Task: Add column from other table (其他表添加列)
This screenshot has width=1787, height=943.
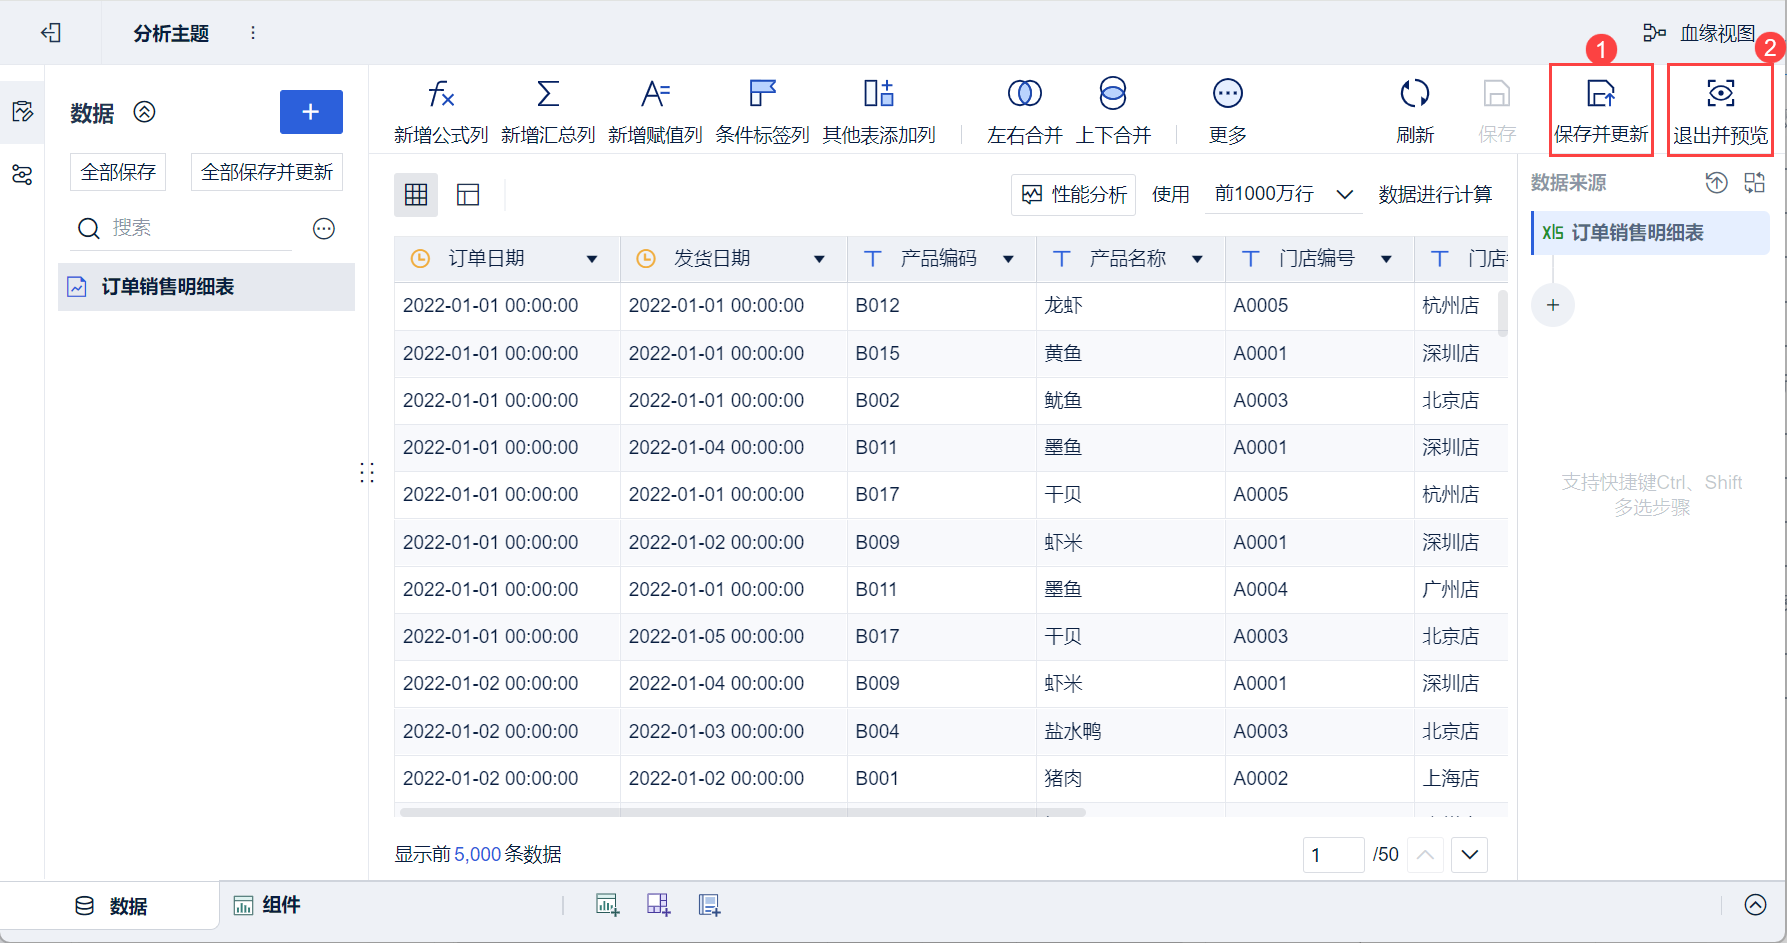Action: tap(879, 112)
